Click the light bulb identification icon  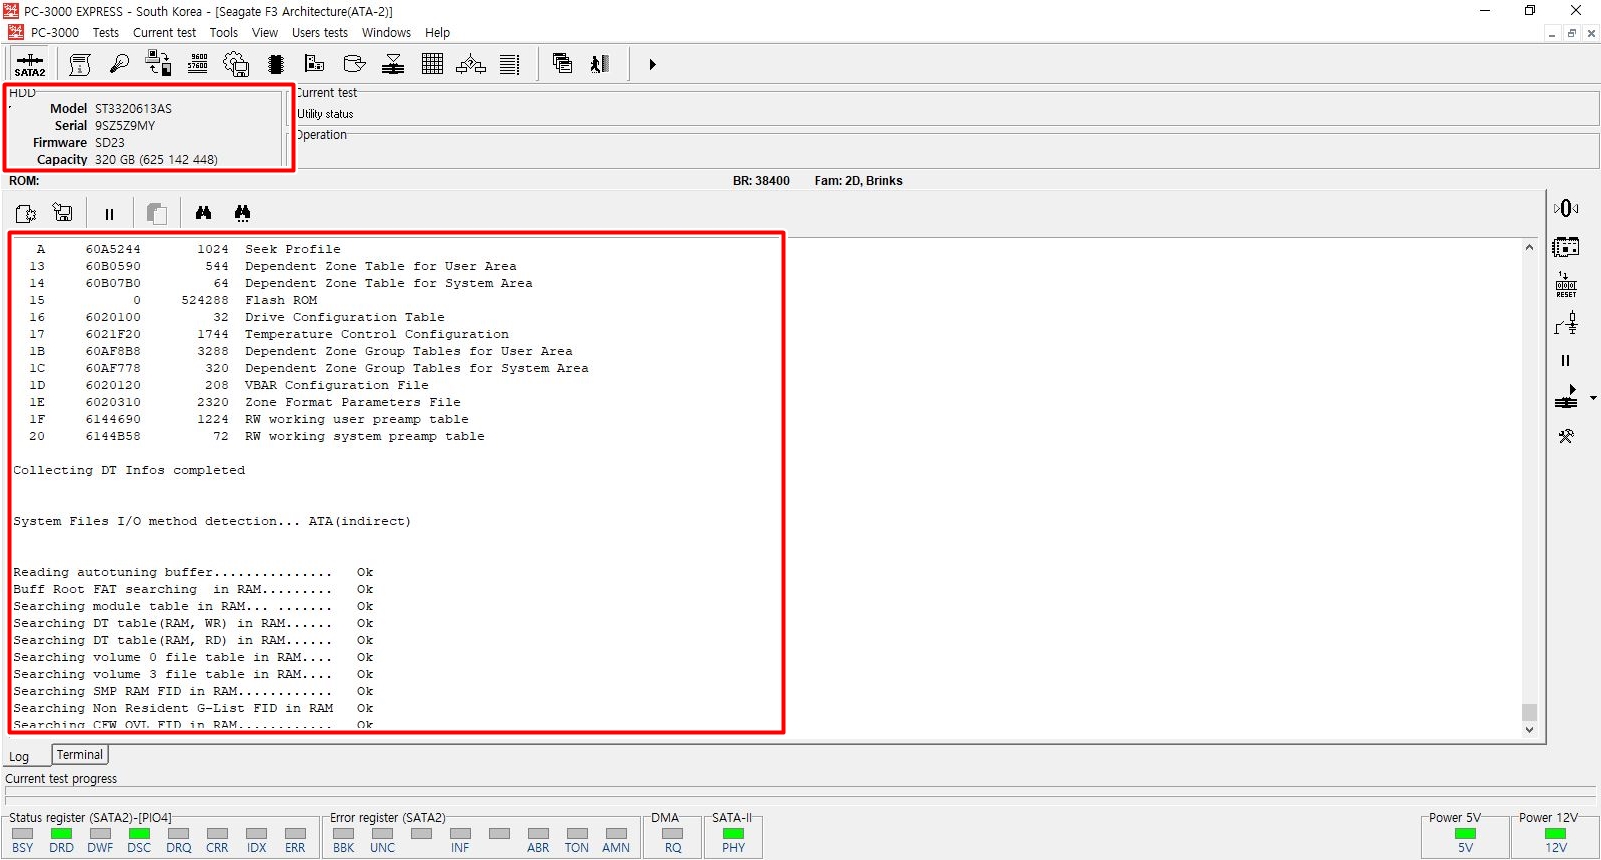click(119, 64)
